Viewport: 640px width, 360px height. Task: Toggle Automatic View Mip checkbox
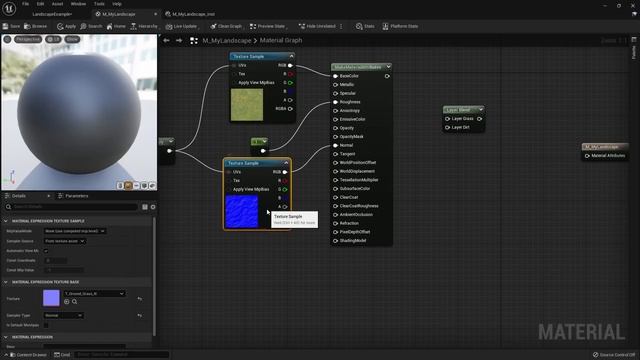[46, 251]
